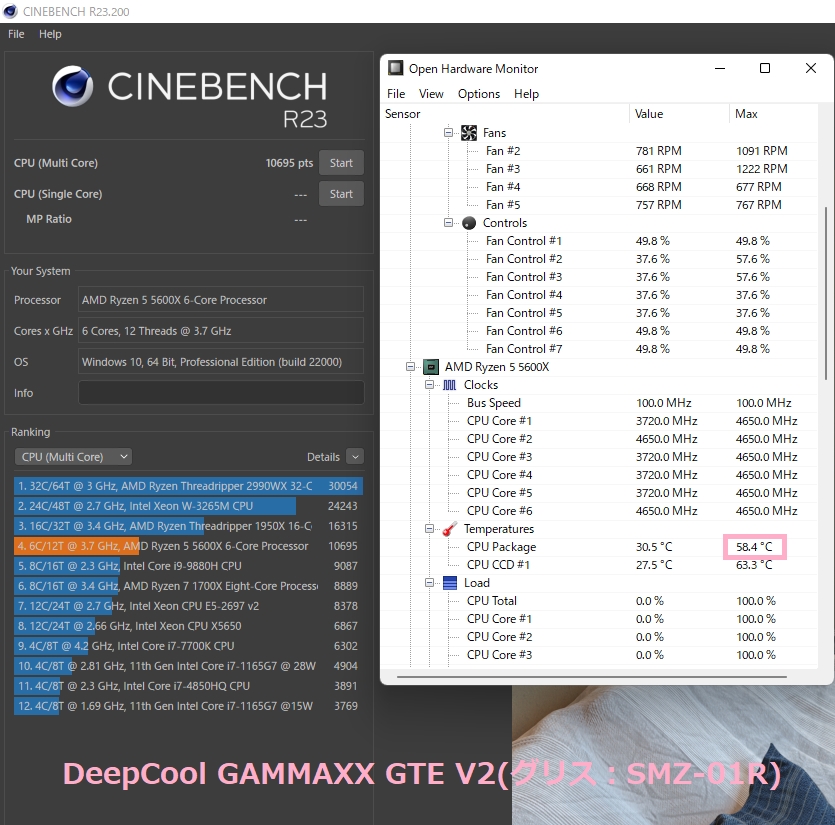The height and width of the screenshot is (825, 835).
Task: Select the CPU Package temperature row
Action: (x=600, y=547)
